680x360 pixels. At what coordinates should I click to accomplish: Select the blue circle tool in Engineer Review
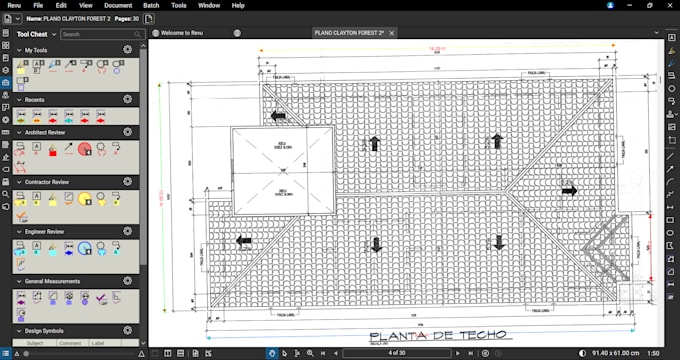coord(85,249)
